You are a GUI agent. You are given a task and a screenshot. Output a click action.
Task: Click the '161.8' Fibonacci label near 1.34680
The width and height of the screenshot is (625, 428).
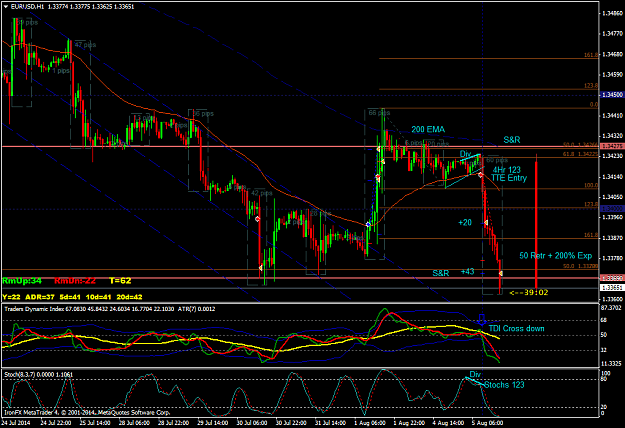(591, 55)
